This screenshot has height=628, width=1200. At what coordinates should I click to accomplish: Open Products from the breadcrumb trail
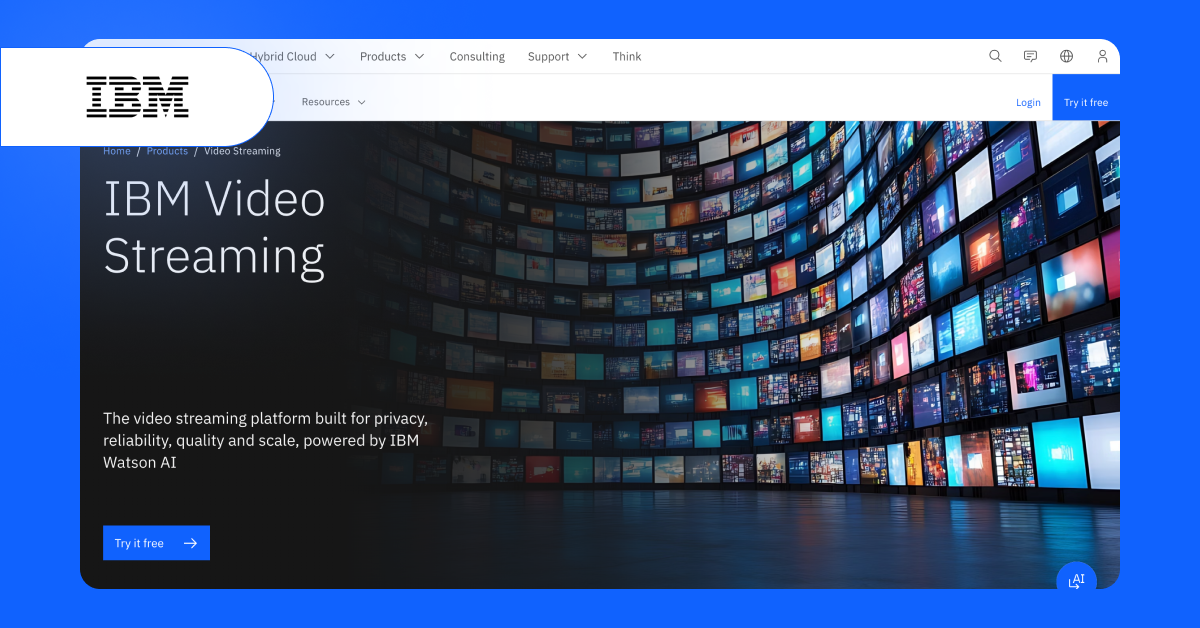pyautogui.click(x=167, y=150)
